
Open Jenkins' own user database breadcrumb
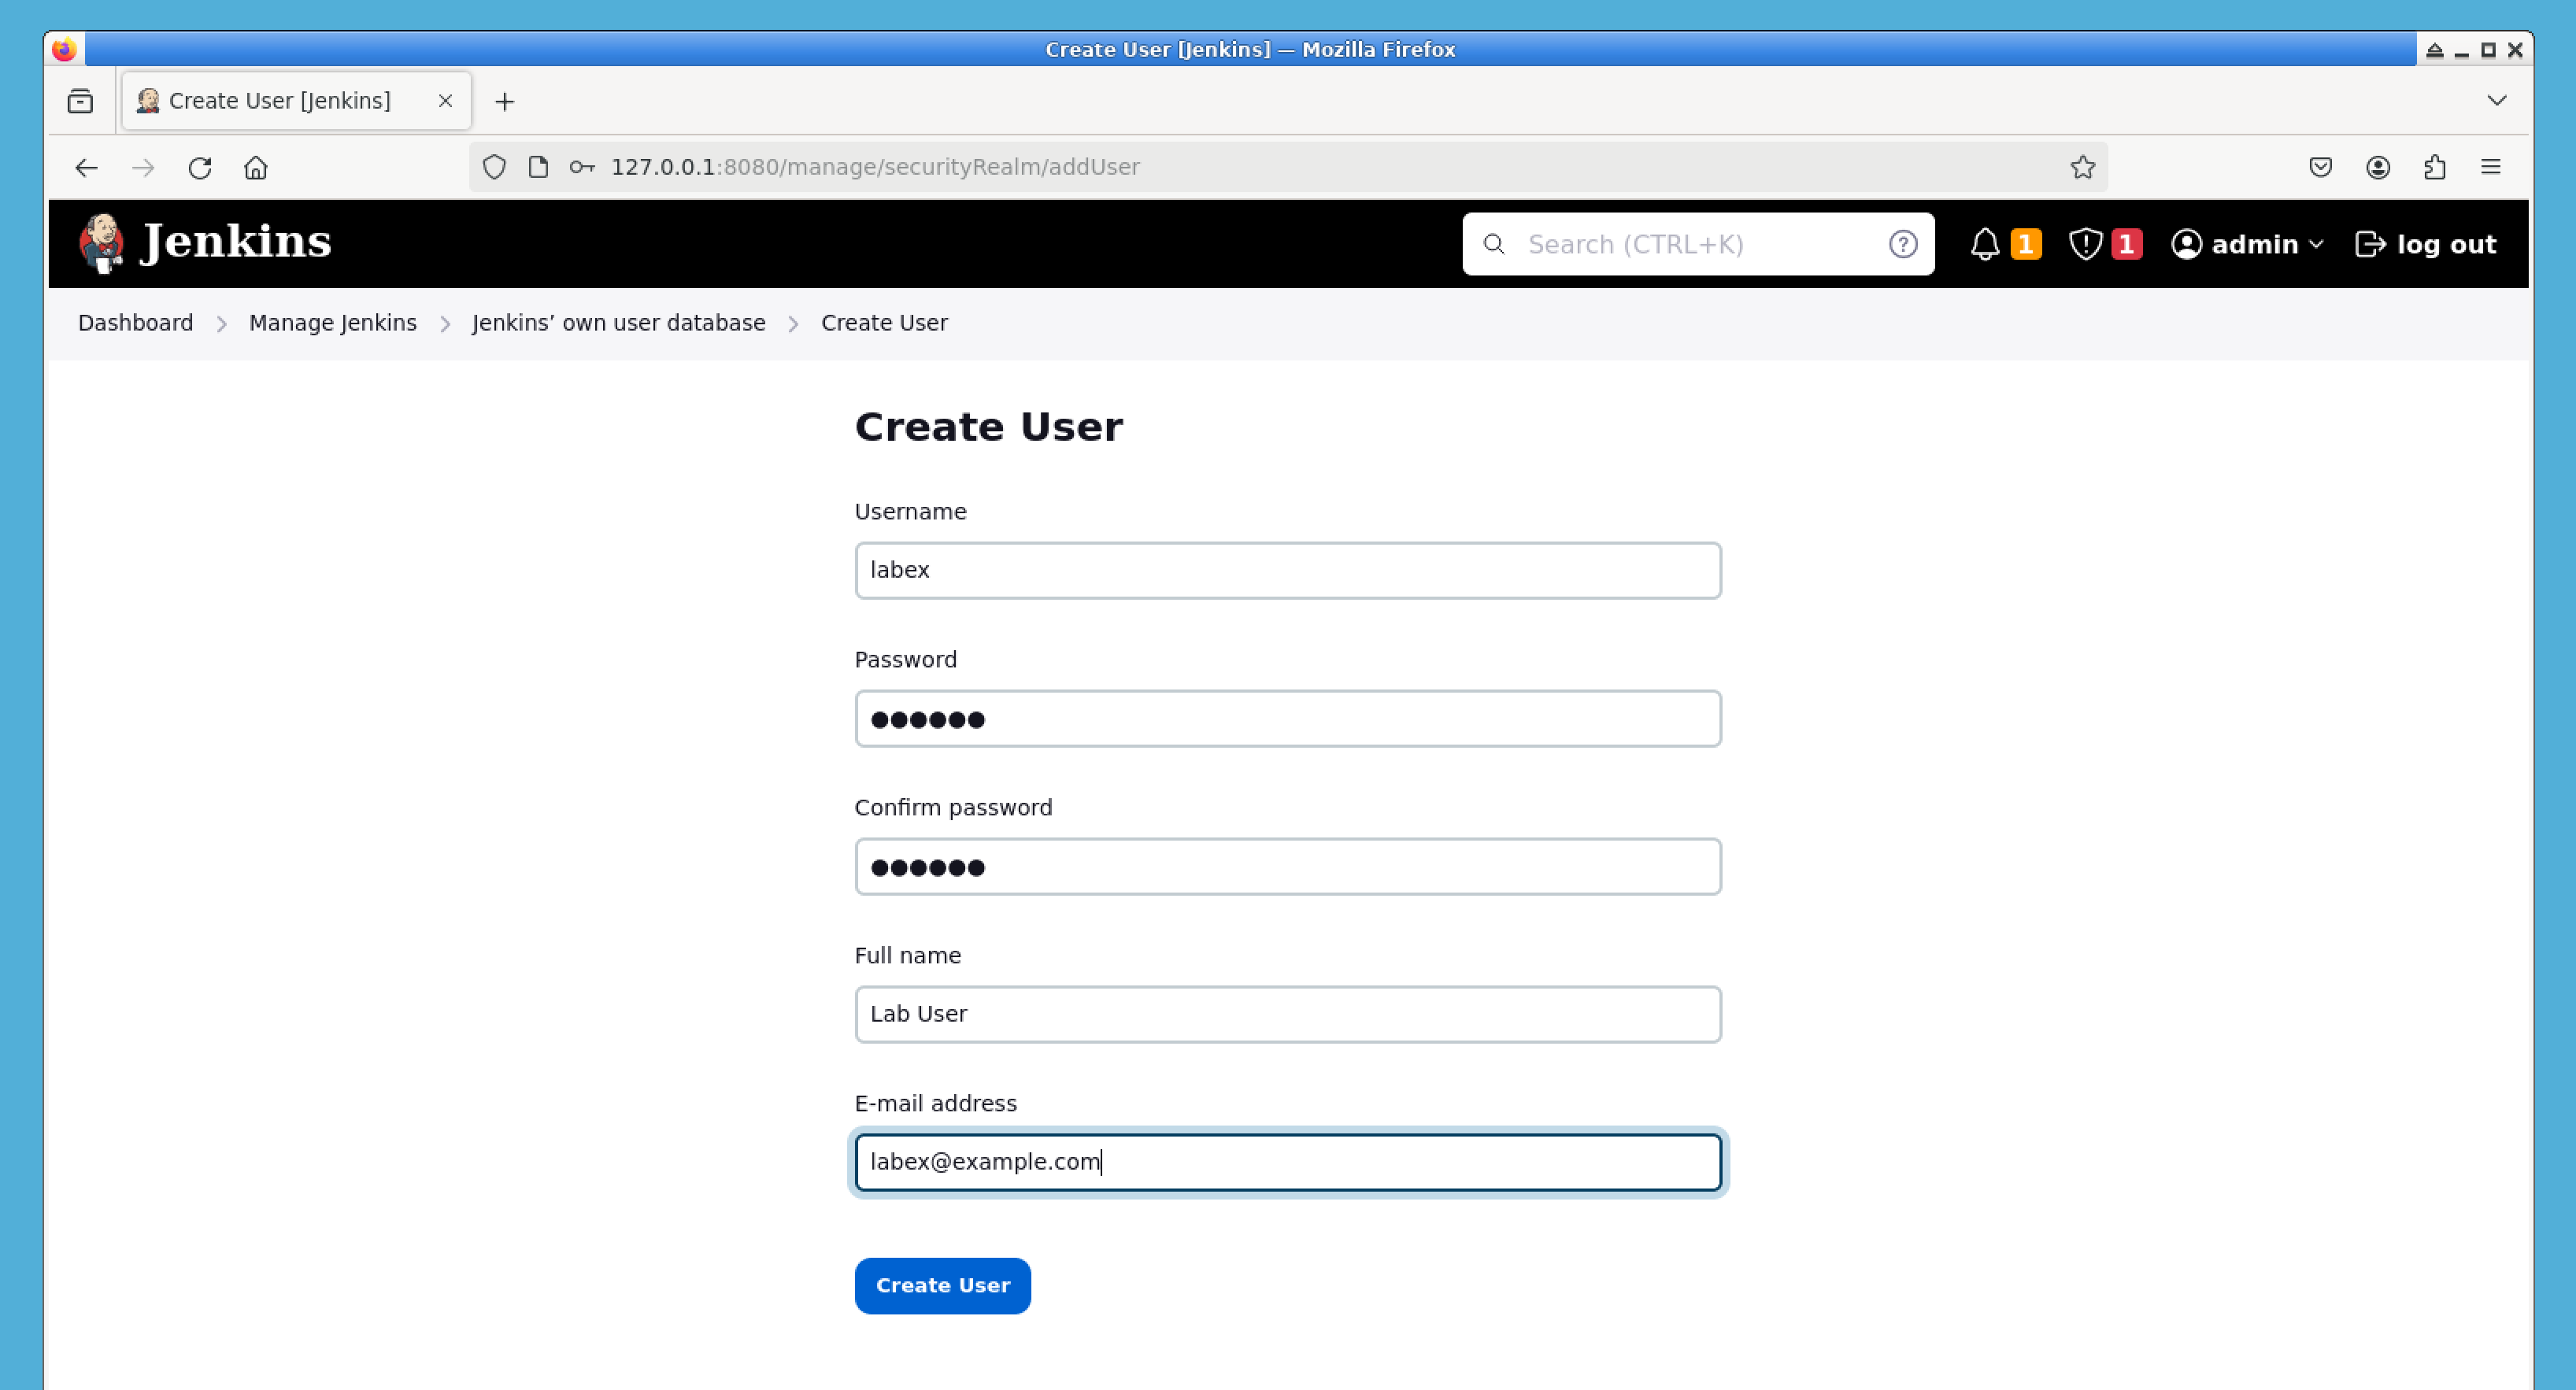[619, 323]
